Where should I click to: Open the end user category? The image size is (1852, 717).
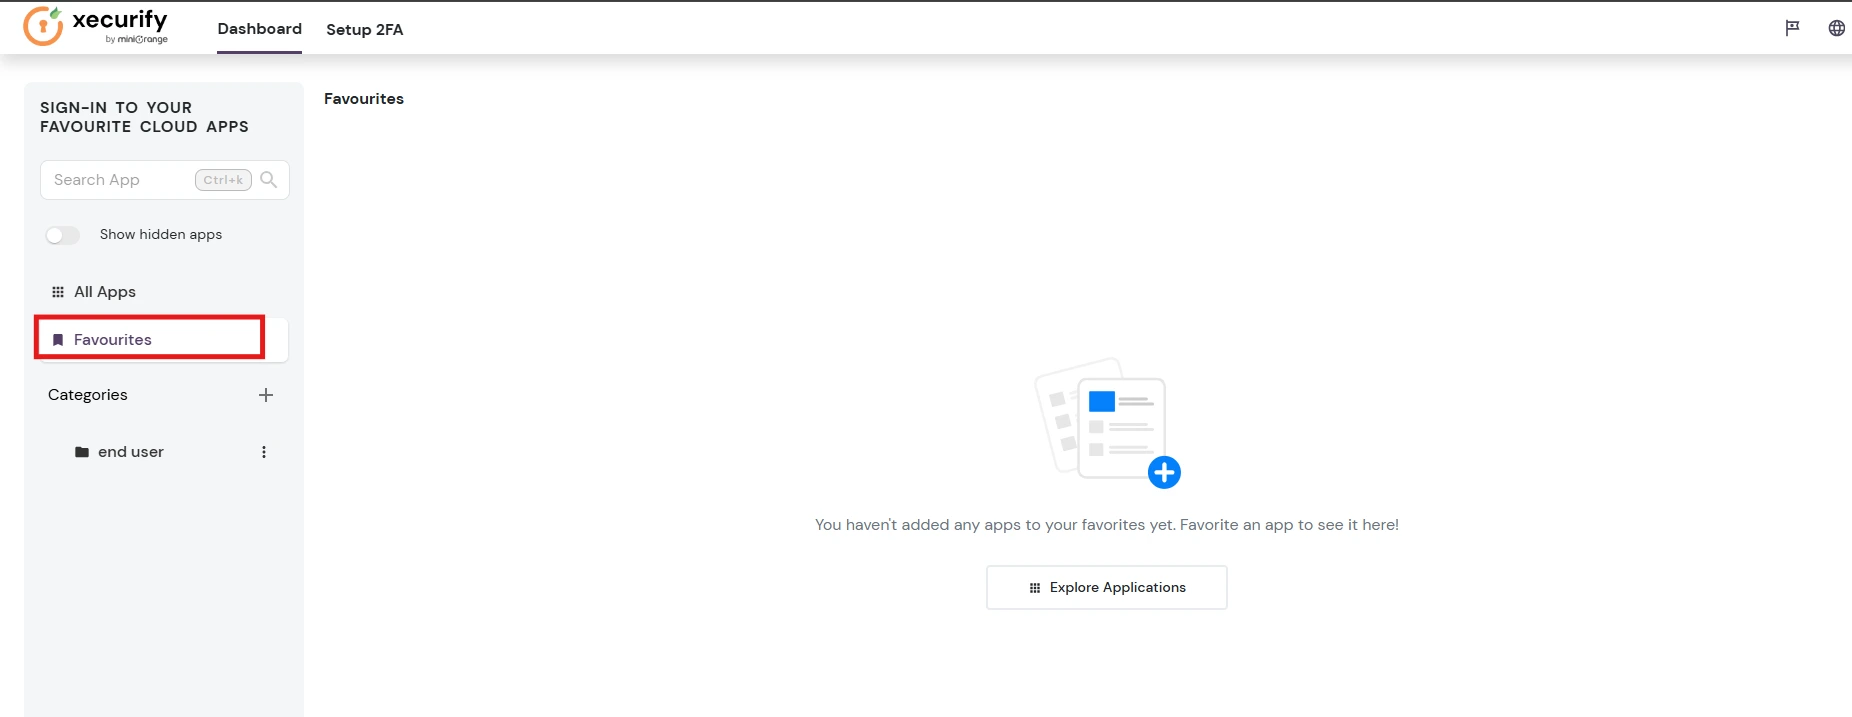[131, 452]
